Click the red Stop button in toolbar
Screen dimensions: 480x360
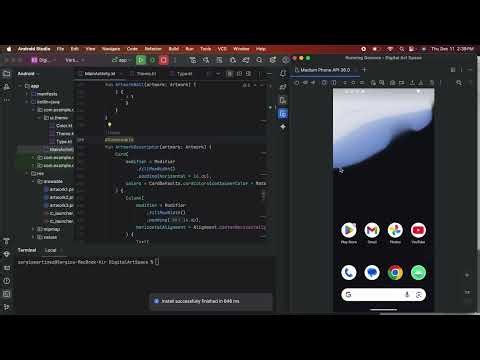tap(164, 60)
